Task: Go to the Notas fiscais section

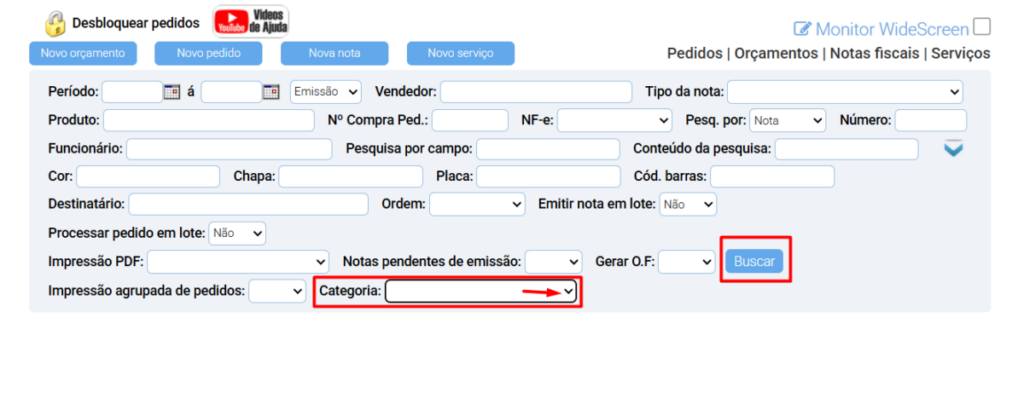Action: tap(874, 53)
